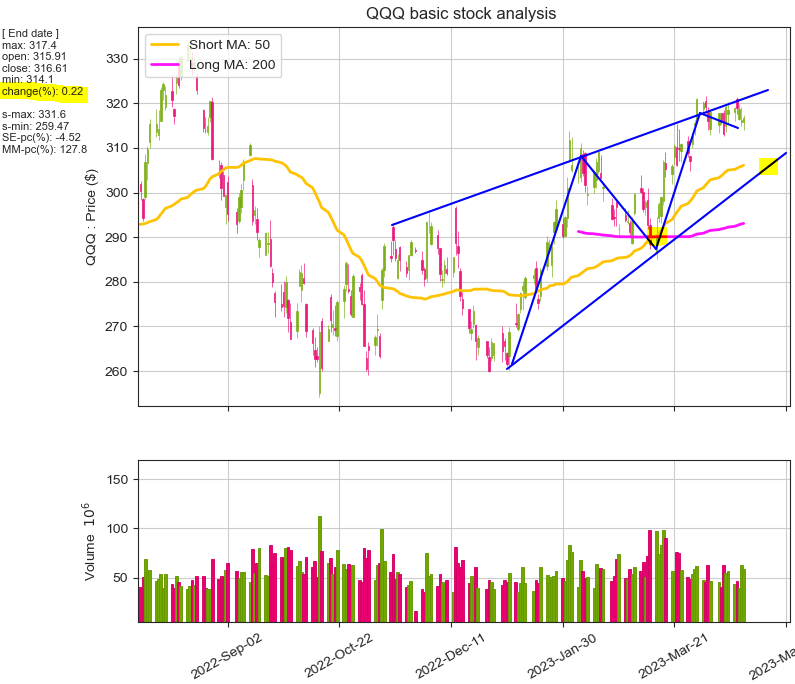Click the 'SE-pc(%): -4.52' stat line
This screenshot has width=795, height=684.
pos(41,137)
